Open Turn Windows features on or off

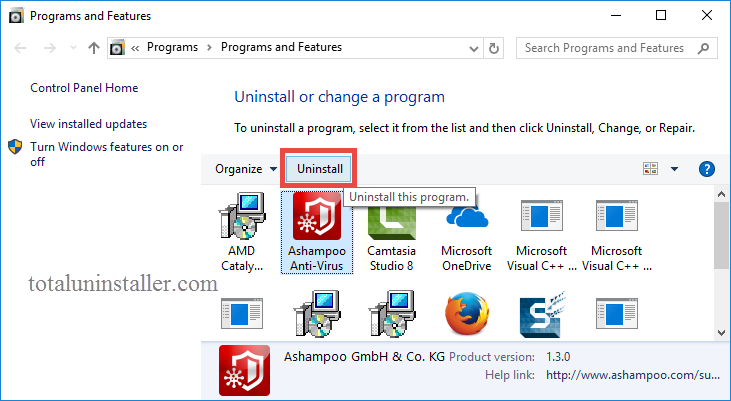[x=107, y=154]
